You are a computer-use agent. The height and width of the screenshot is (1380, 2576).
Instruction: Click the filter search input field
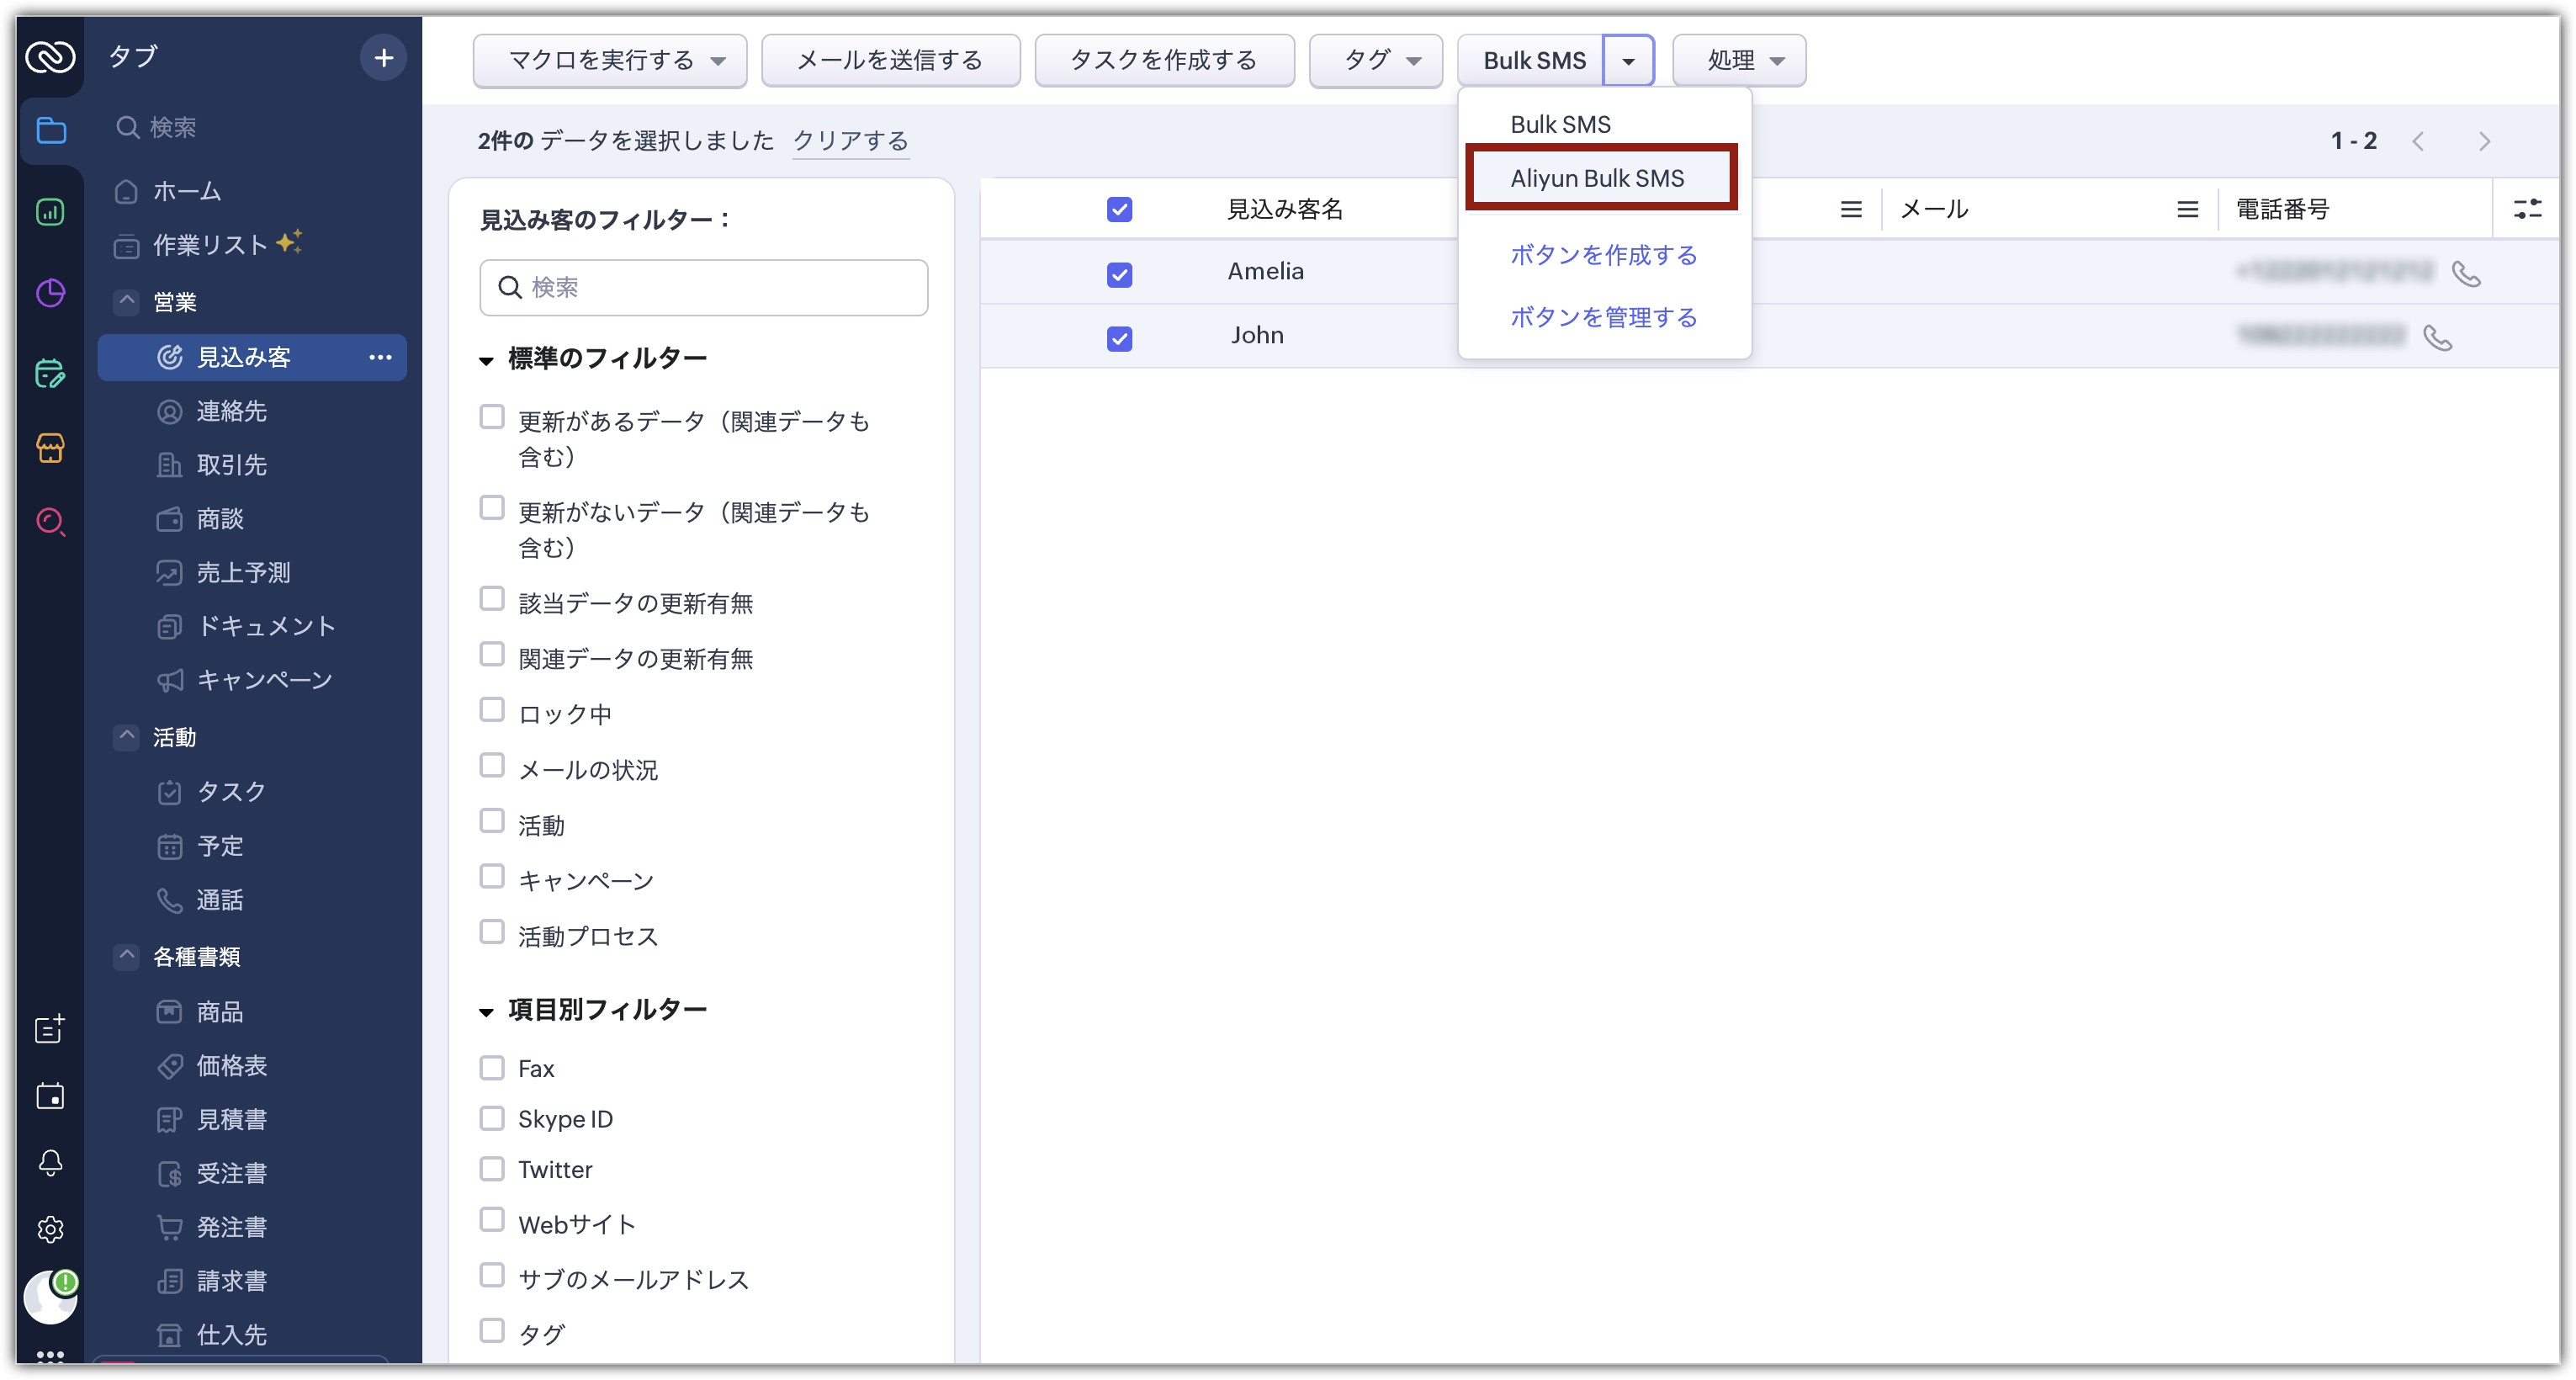pos(704,288)
